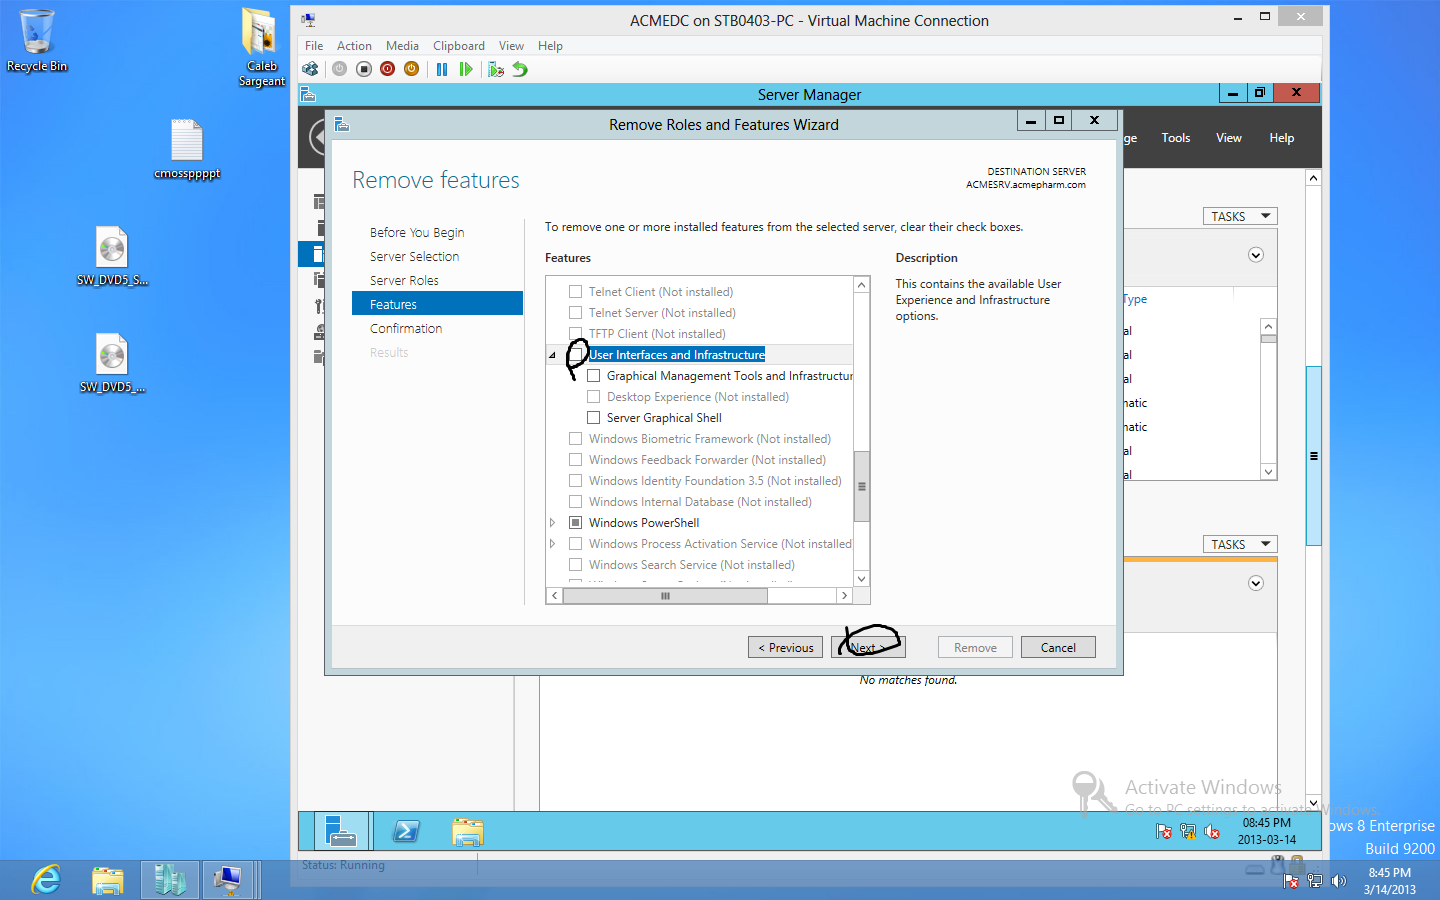The height and width of the screenshot is (900, 1440).
Task: Open the Media menu
Action: 402,46
